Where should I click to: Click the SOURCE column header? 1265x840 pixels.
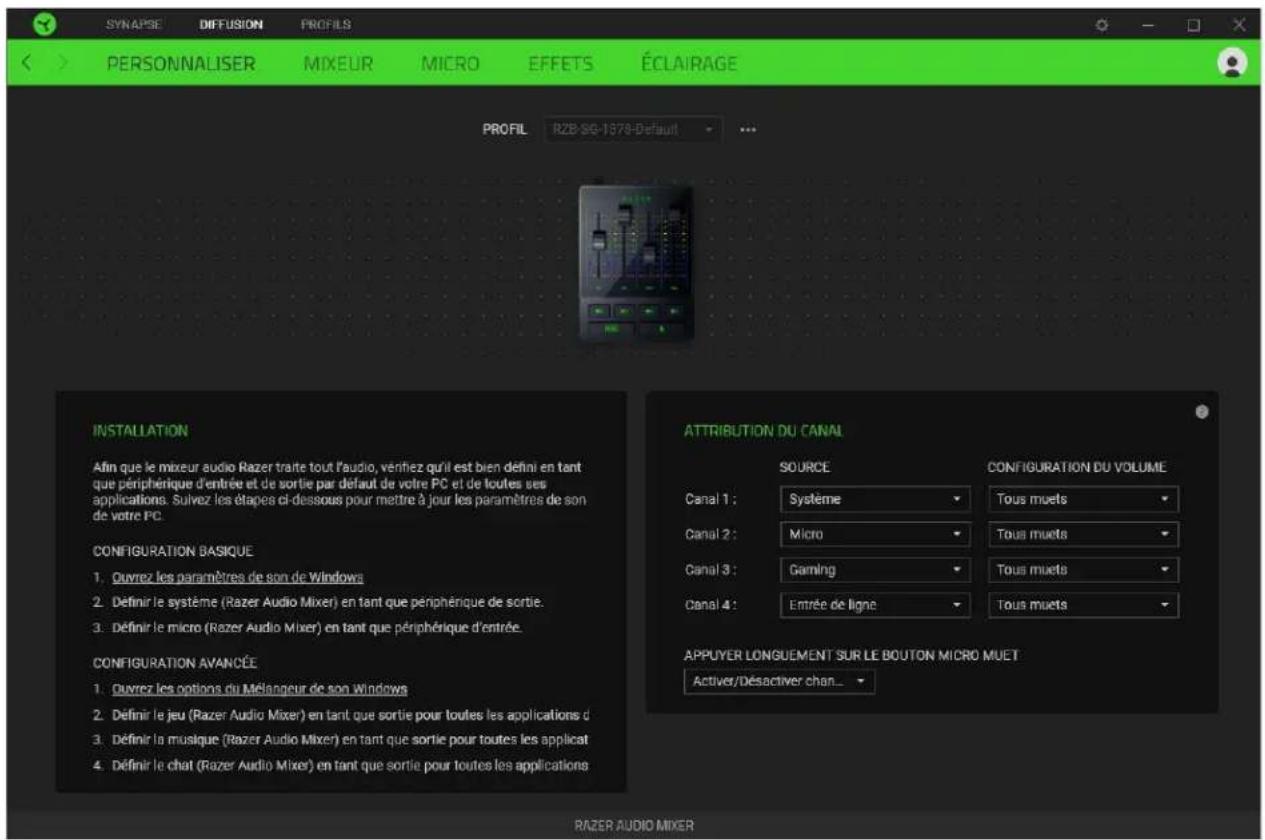click(803, 467)
